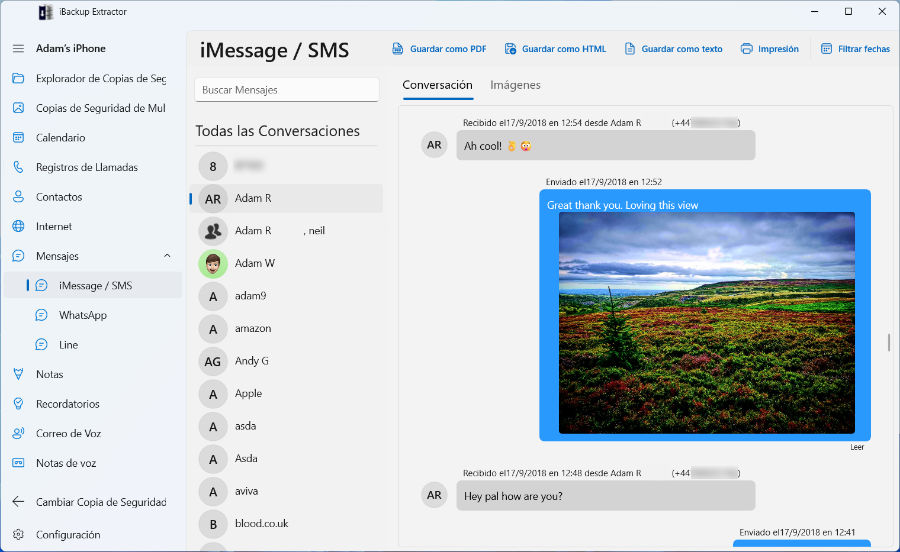This screenshot has height=552, width=900.
Task: Click the Notas icon
Action: pos(18,374)
